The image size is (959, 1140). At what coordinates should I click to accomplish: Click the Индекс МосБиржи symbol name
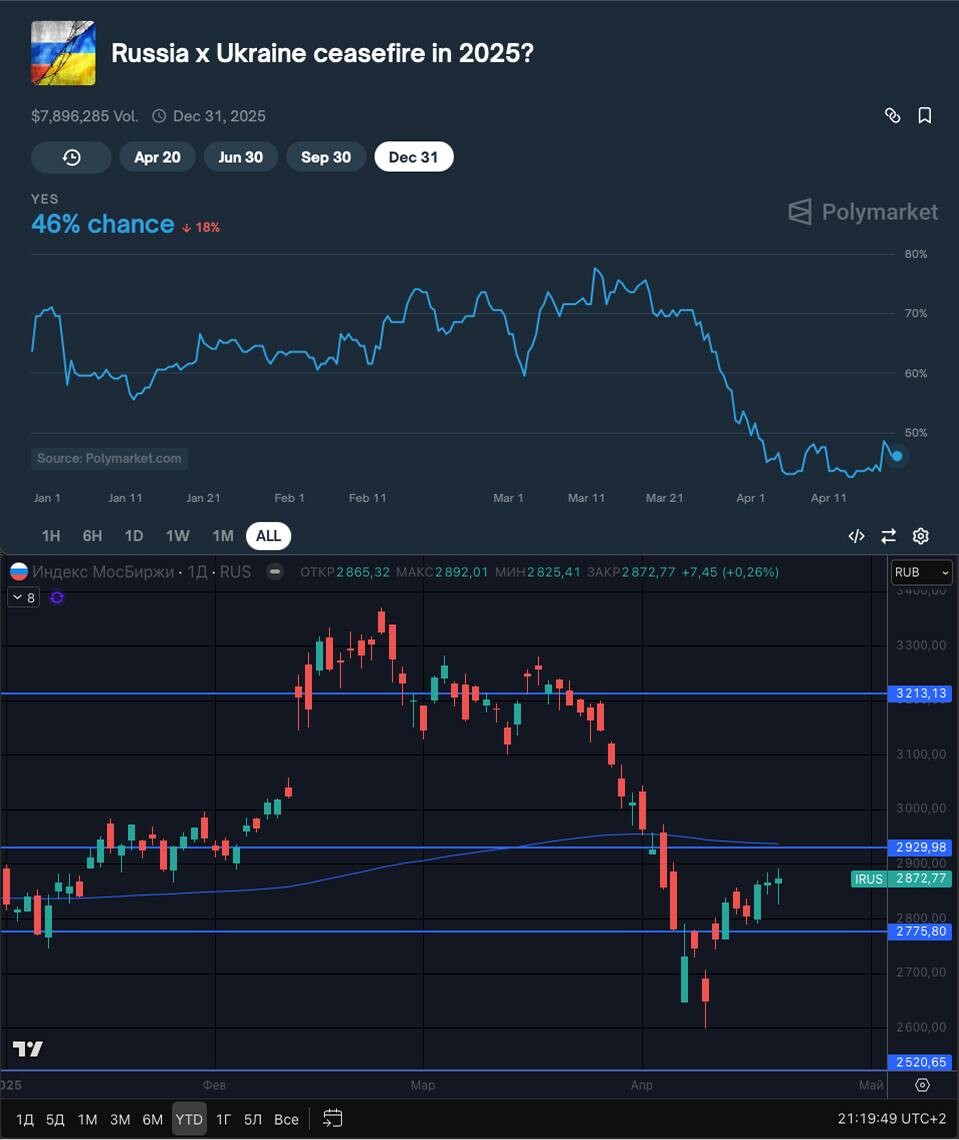tap(103, 572)
